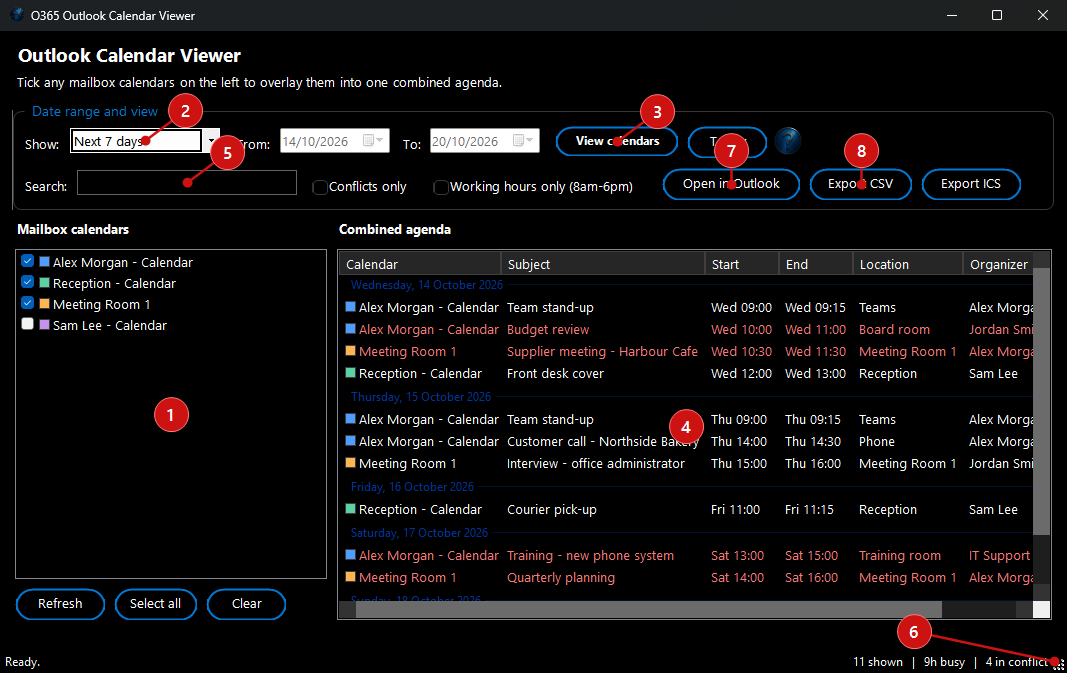Screen dimensions: 1067x673
Task: Refresh the mailbox calendars list
Action: [61, 604]
